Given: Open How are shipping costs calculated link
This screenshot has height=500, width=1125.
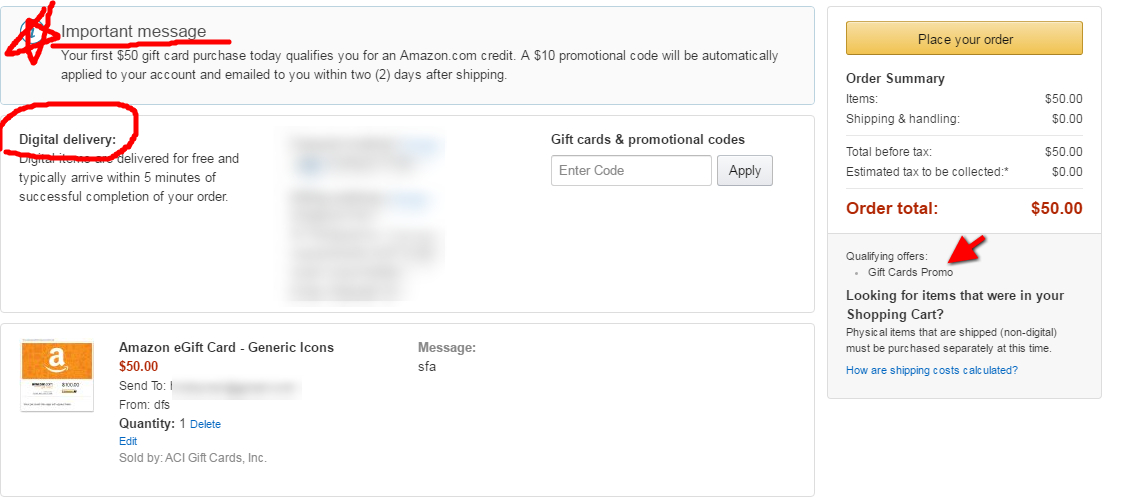Looking at the screenshot, I should 931,370.
